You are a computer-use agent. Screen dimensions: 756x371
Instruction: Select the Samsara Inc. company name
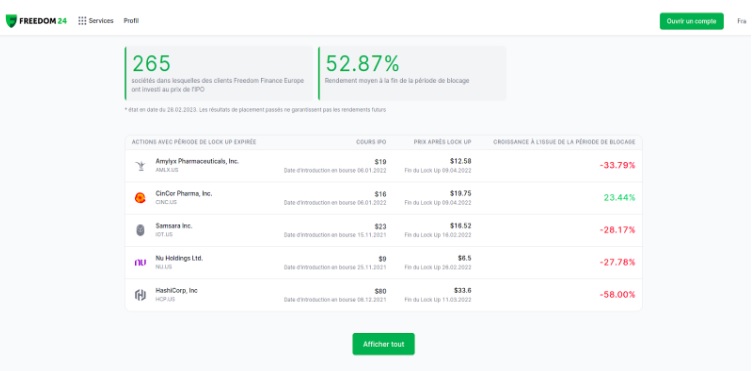174,226
